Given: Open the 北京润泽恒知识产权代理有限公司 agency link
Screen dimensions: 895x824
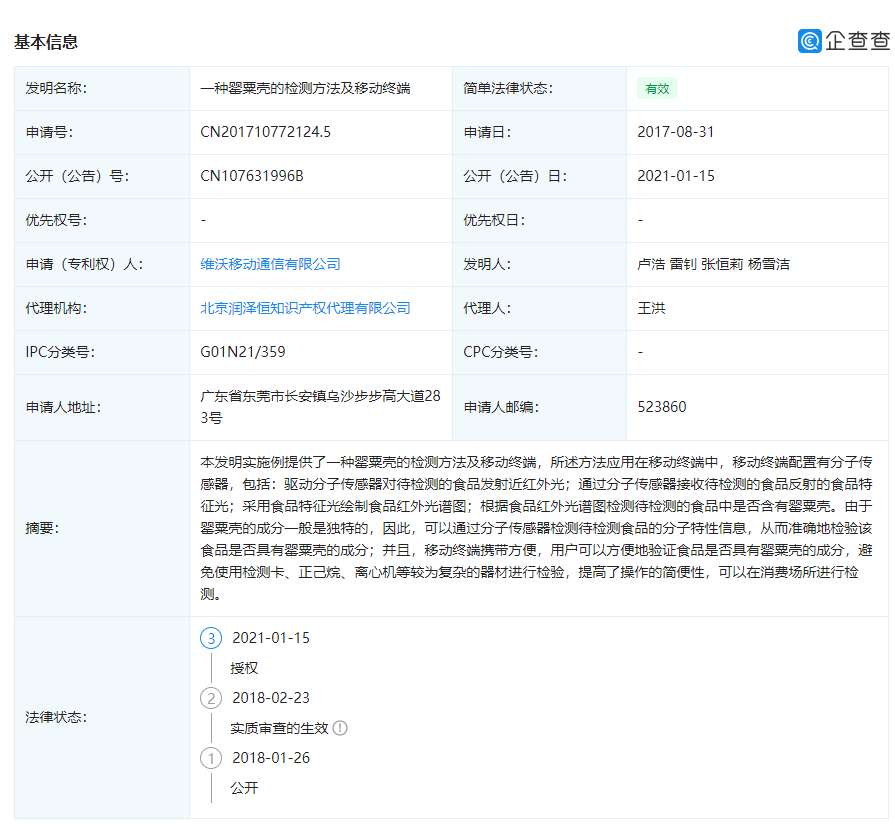Looking at the screenshot, I should coord(305,308).
